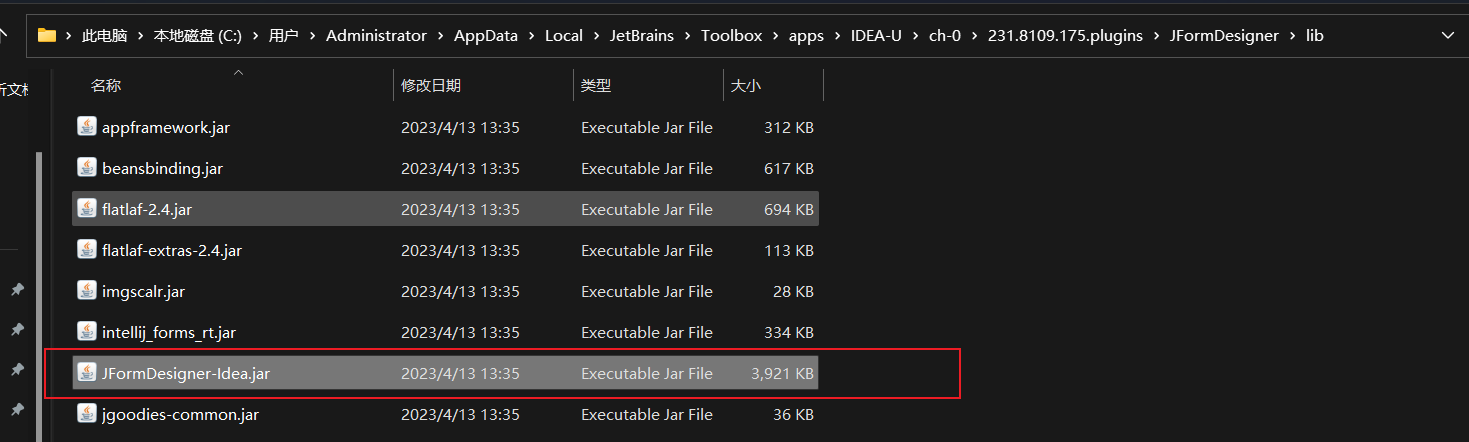The height and width of the screenshot is (442, 1469).
Task: Click the appframework.jar file icon
Action: click(x=87, y=127)
